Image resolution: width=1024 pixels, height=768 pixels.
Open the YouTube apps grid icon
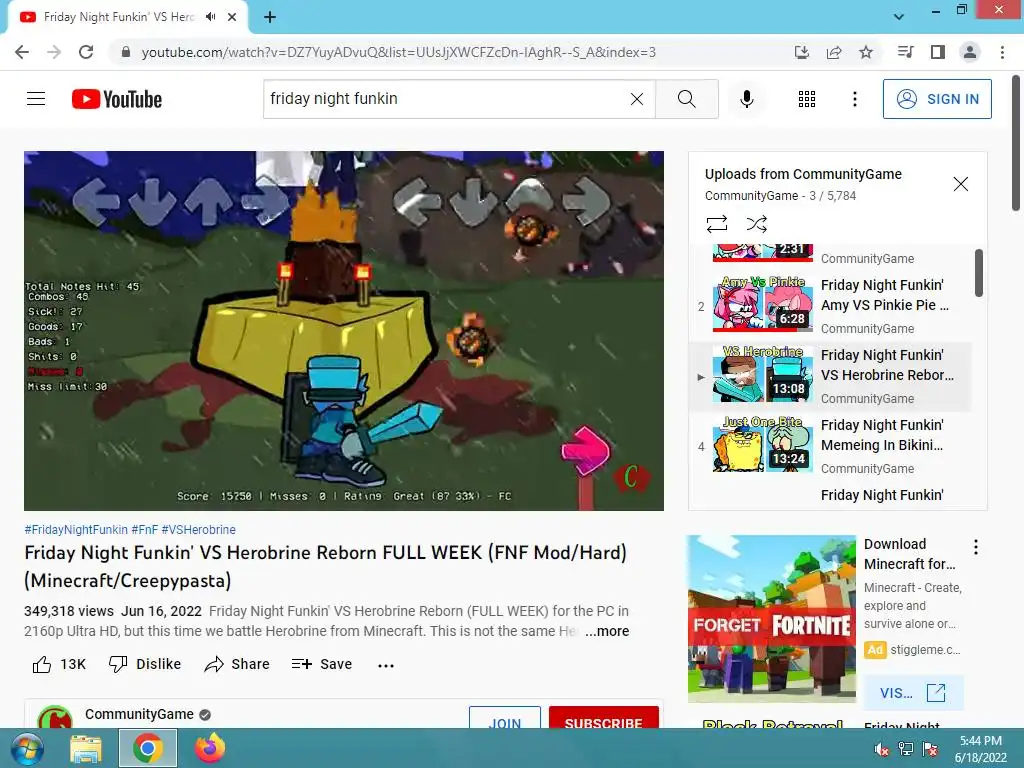click(807, 99)
